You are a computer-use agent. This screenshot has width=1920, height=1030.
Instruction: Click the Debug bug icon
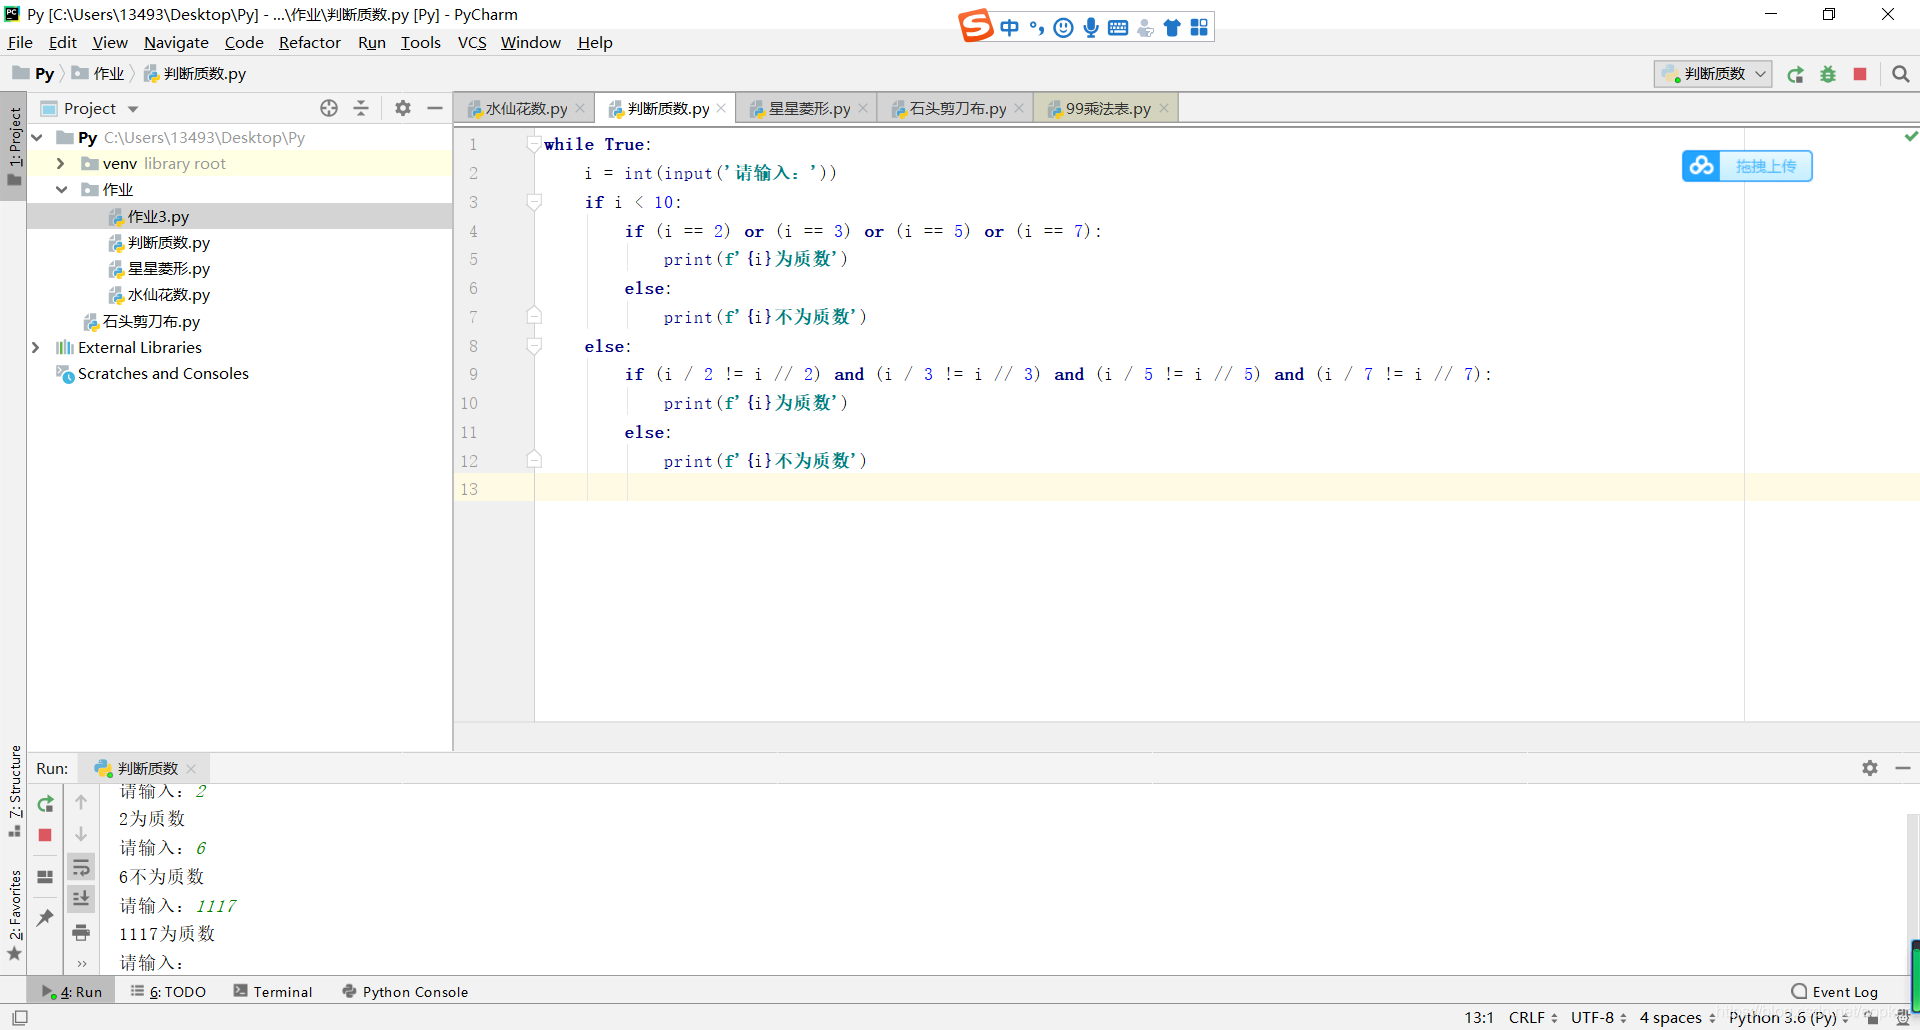click(1828, 74)
